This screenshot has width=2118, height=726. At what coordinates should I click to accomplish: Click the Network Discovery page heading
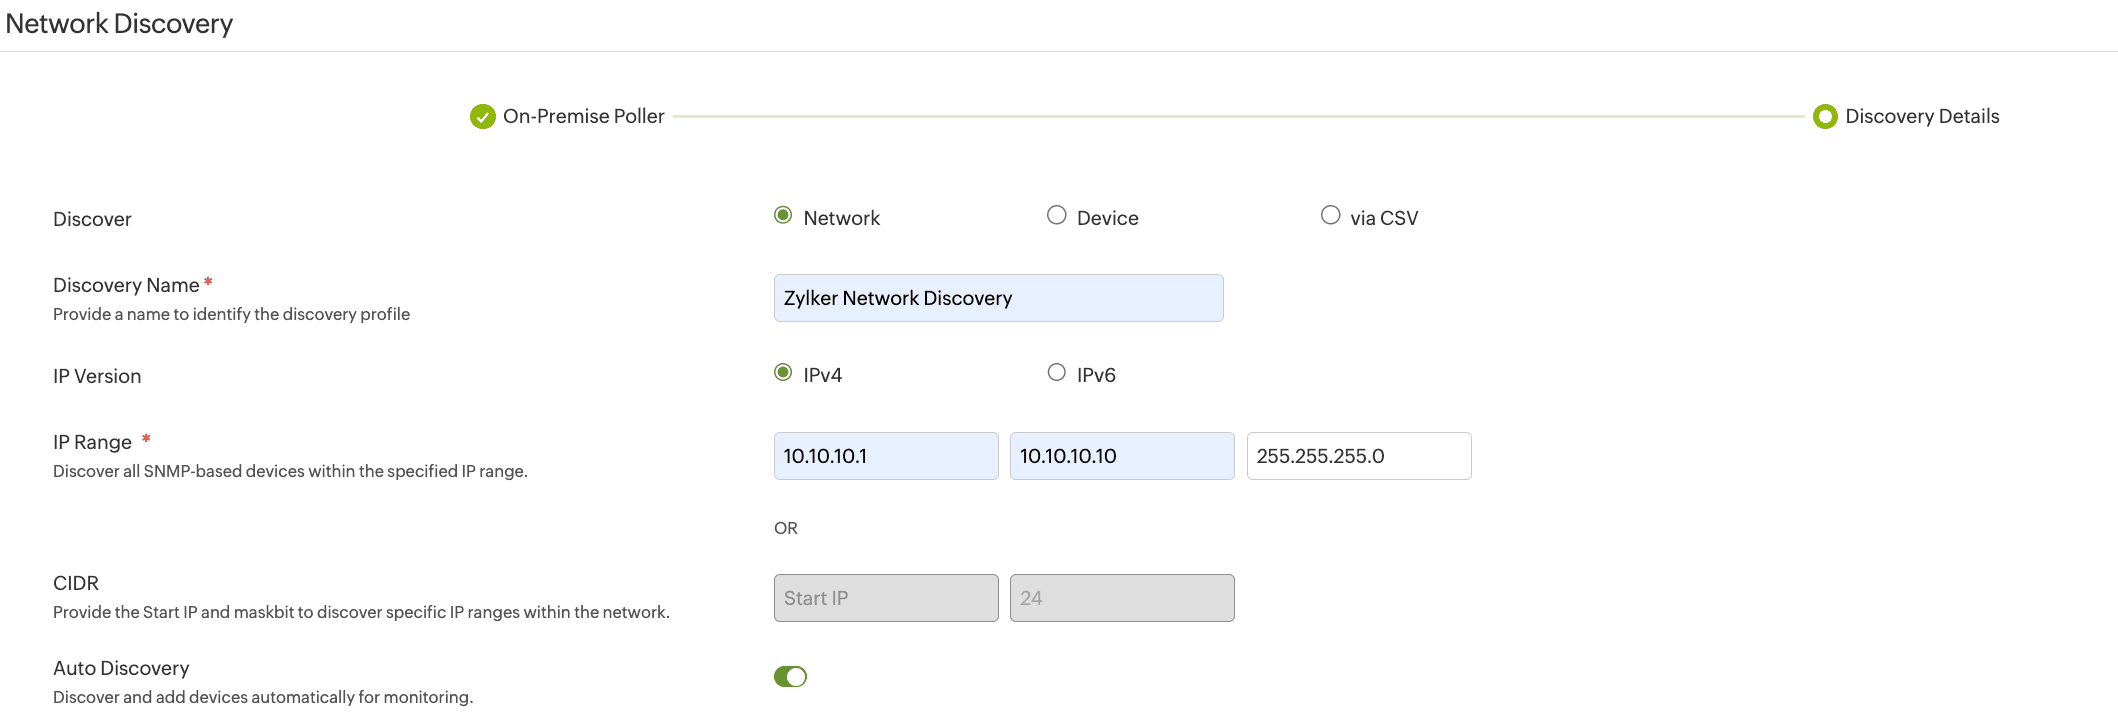pos(119,24)
